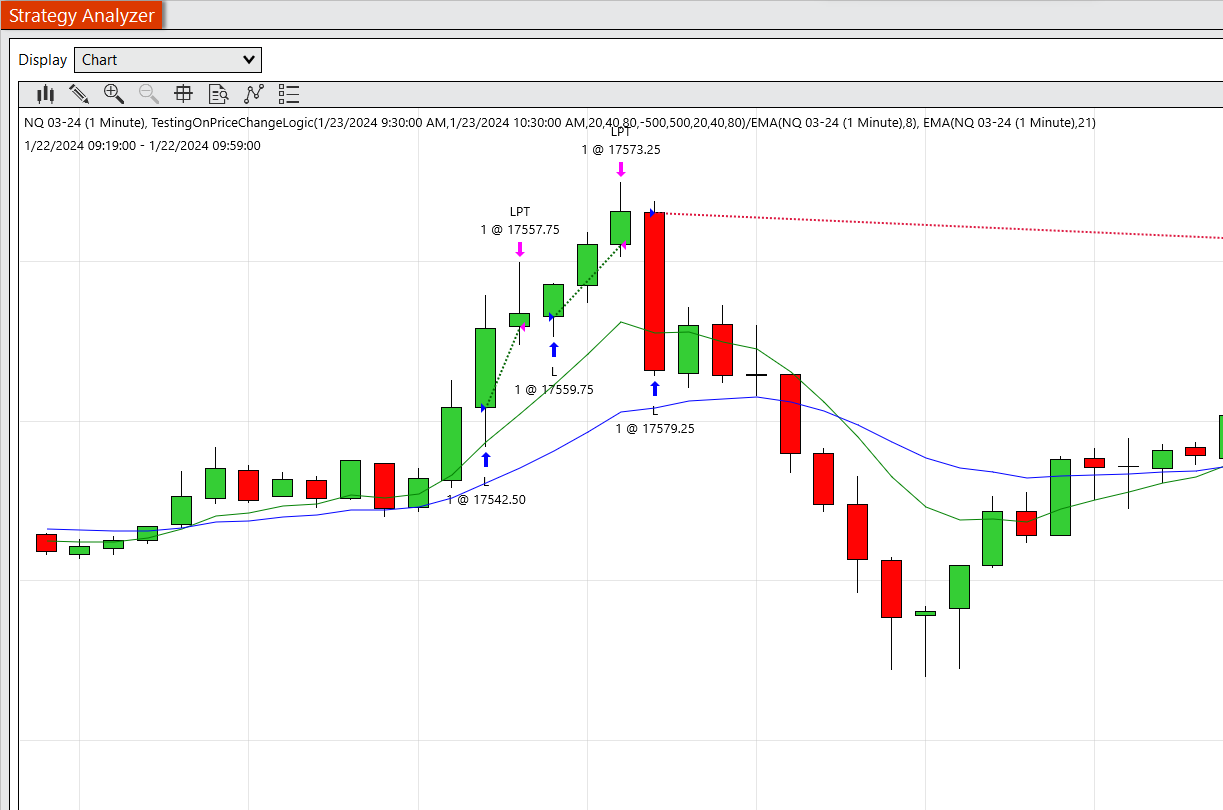Click the trade label 1 @ 17542.50
The width and height of the screenshot is (1223, 810).
(x=486, y=499)
